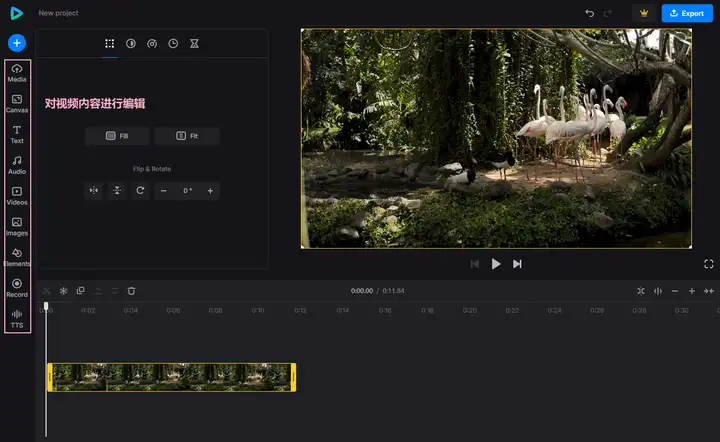Decrease rotation angle with minus
This screenshot has height=442, width=720.
163,190
